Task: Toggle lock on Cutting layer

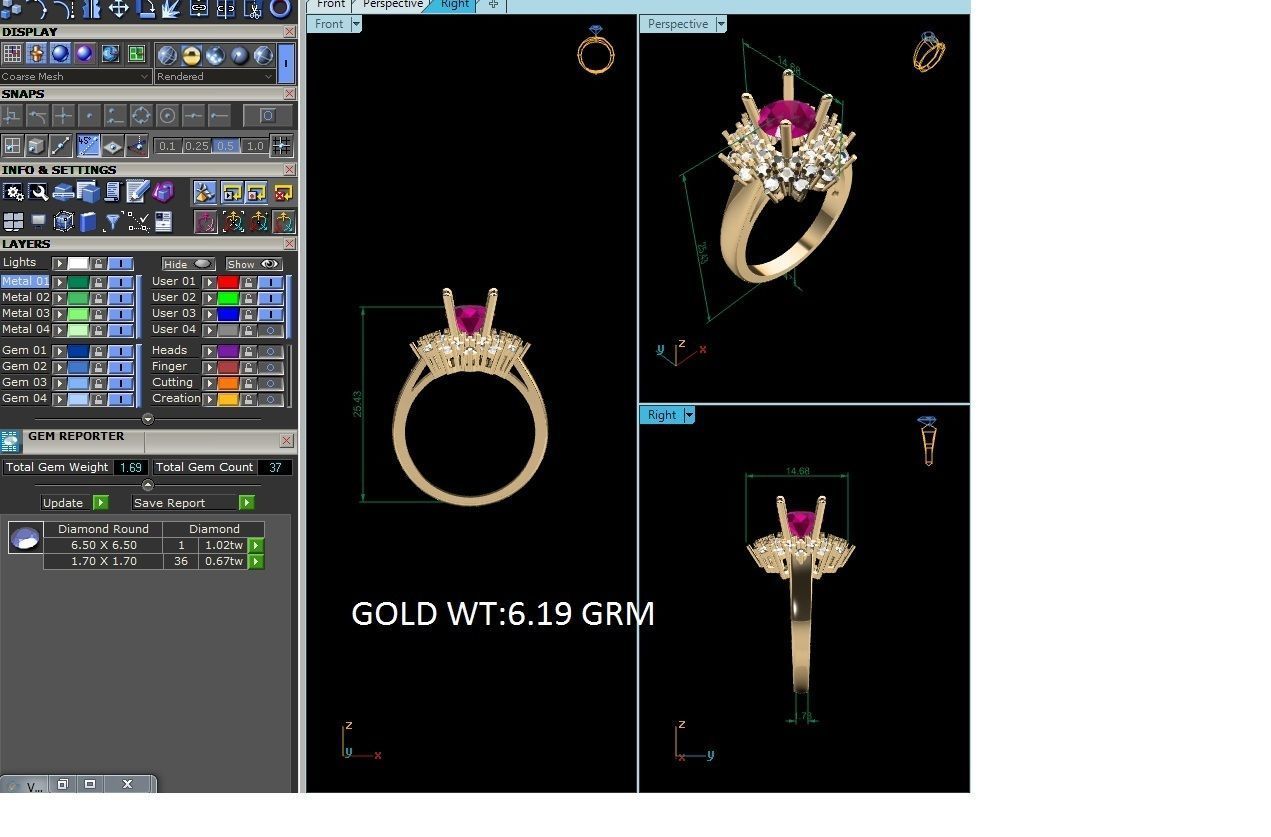Action: coord(249,383)
